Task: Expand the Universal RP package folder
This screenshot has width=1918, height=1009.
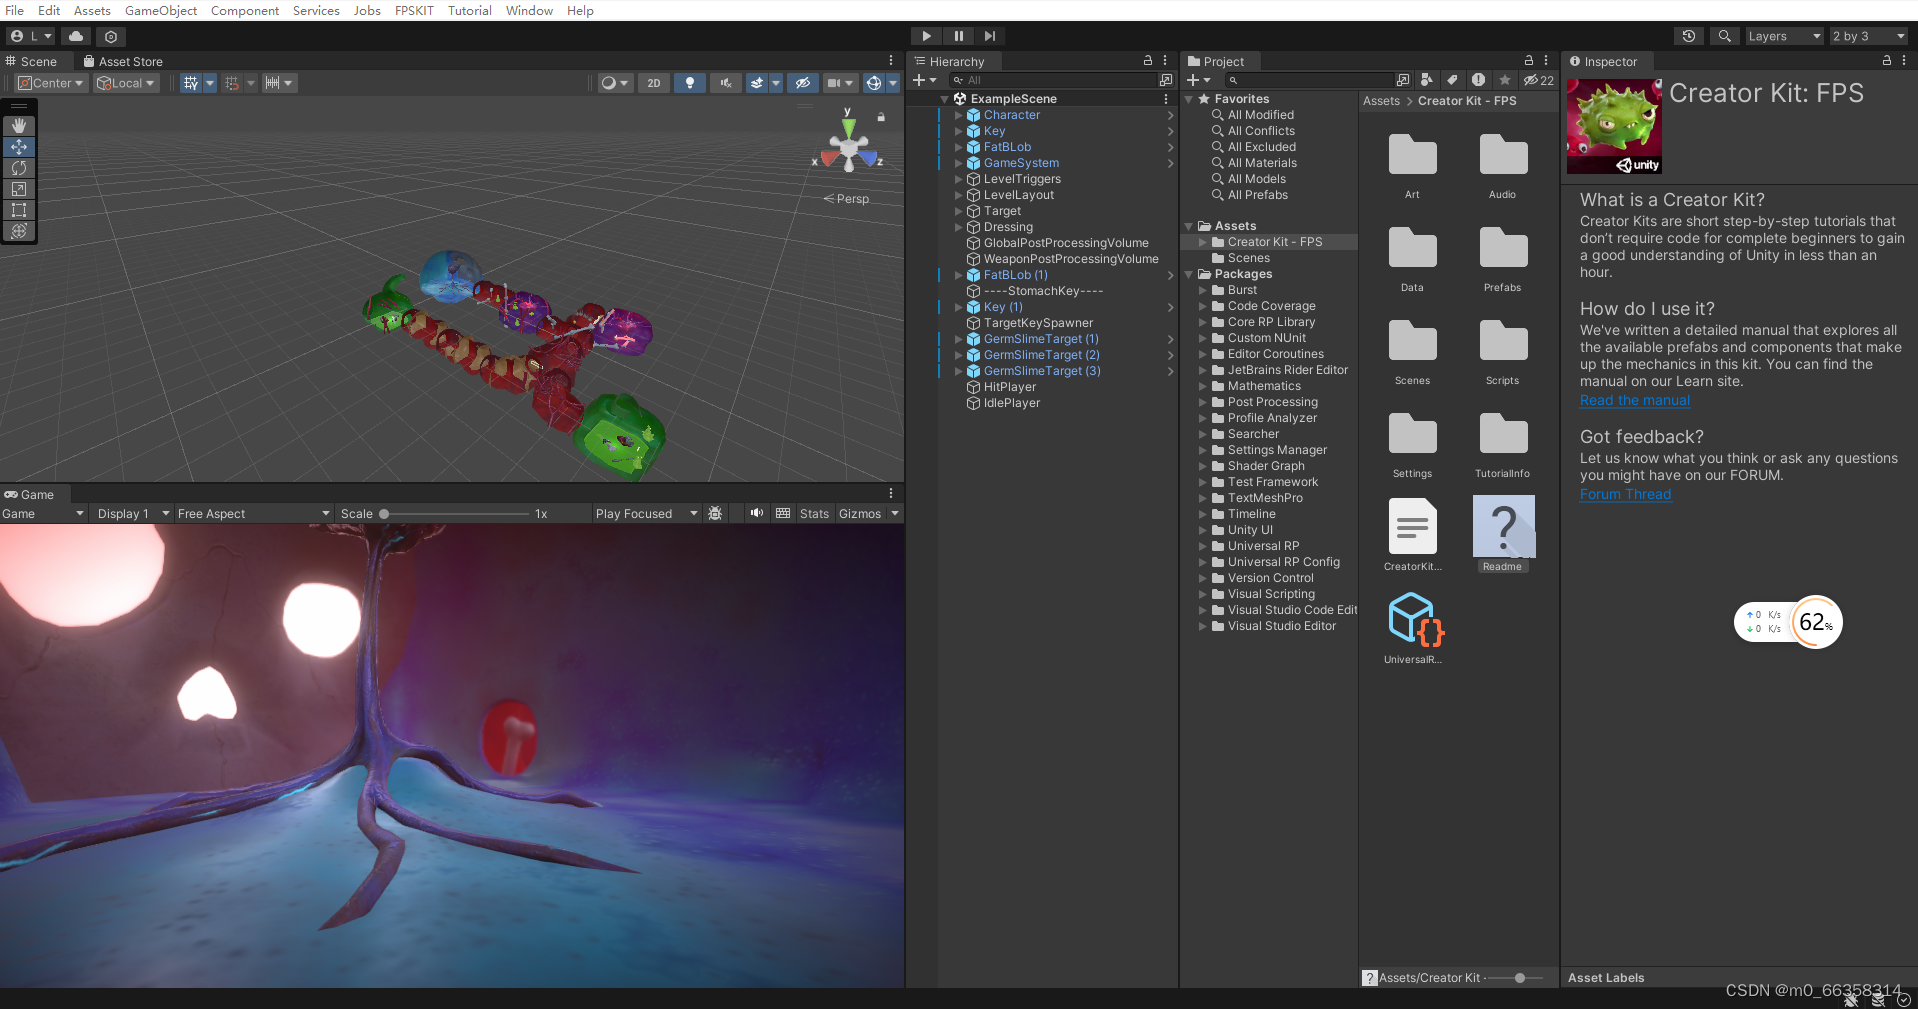Action: click(x=1203, y=546)
